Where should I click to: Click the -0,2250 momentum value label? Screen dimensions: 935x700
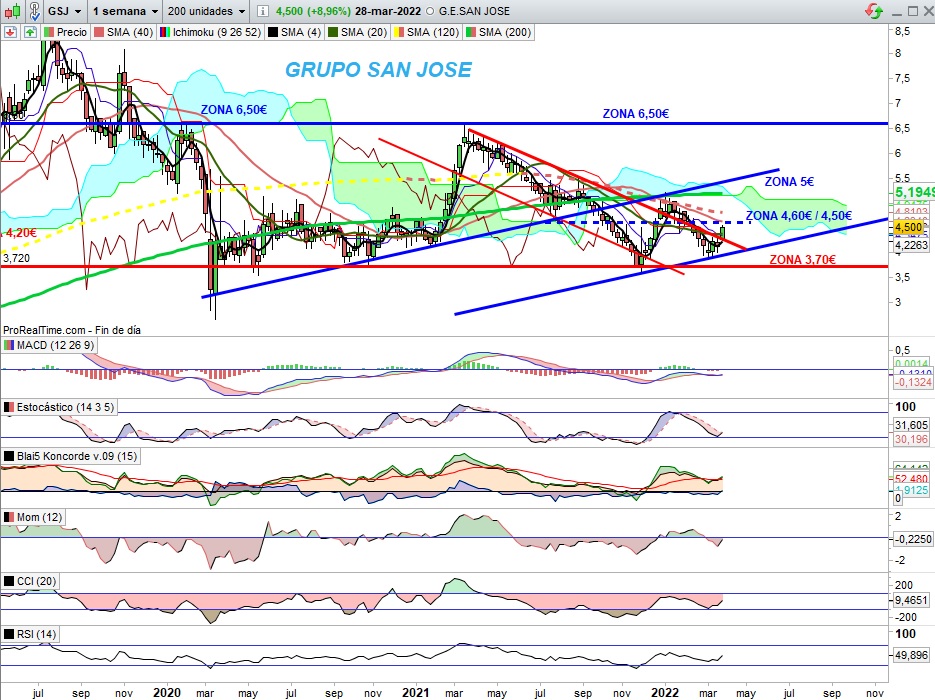912,539
